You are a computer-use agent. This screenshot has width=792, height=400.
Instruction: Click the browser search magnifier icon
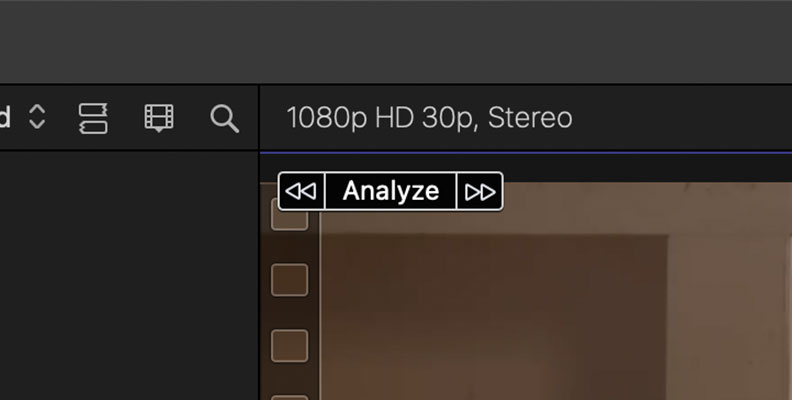pos(224,119)
